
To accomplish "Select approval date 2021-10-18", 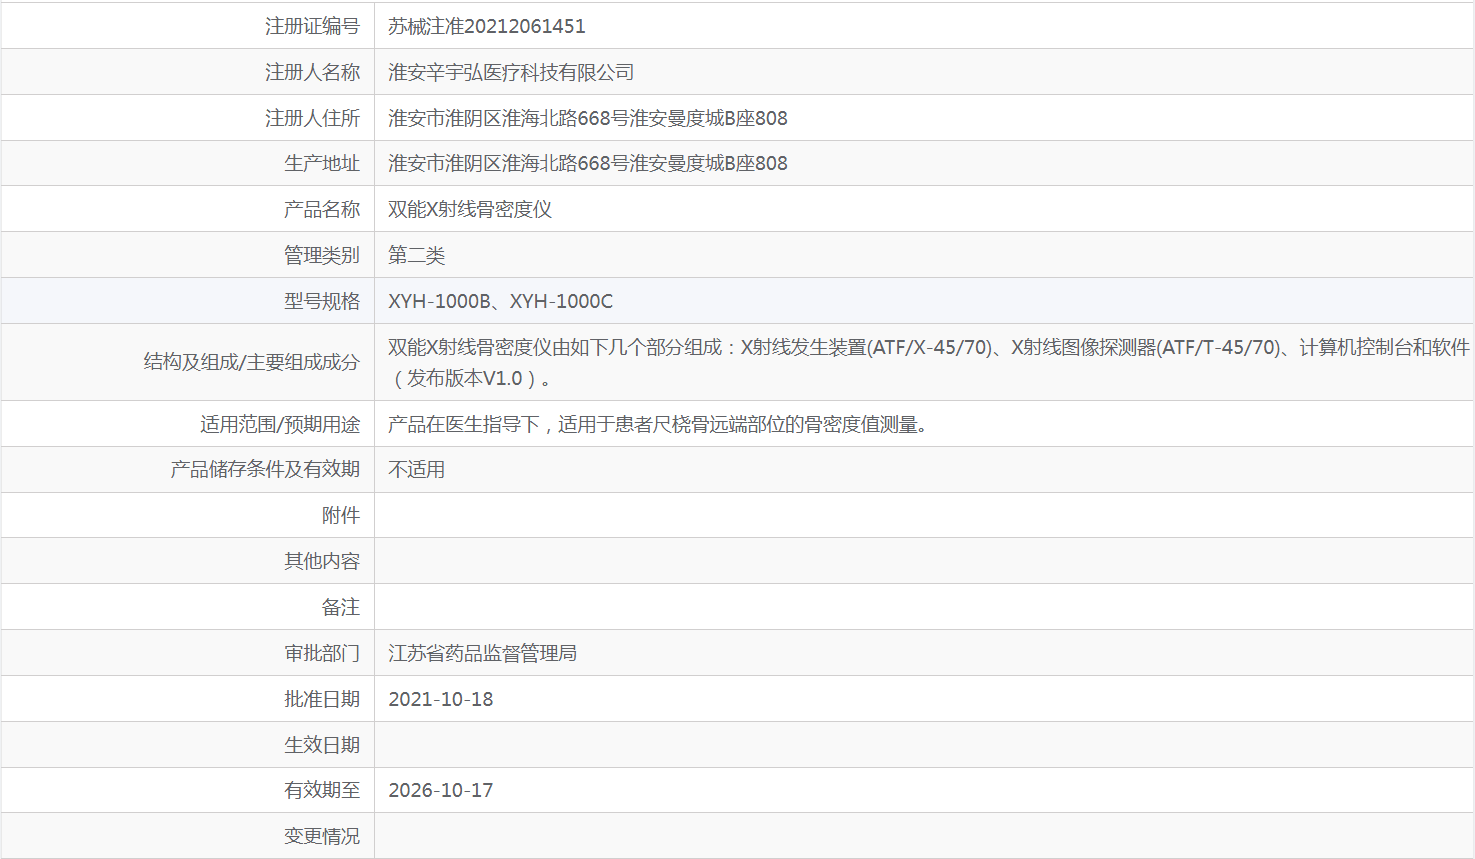I will click(x=441, y=699).
